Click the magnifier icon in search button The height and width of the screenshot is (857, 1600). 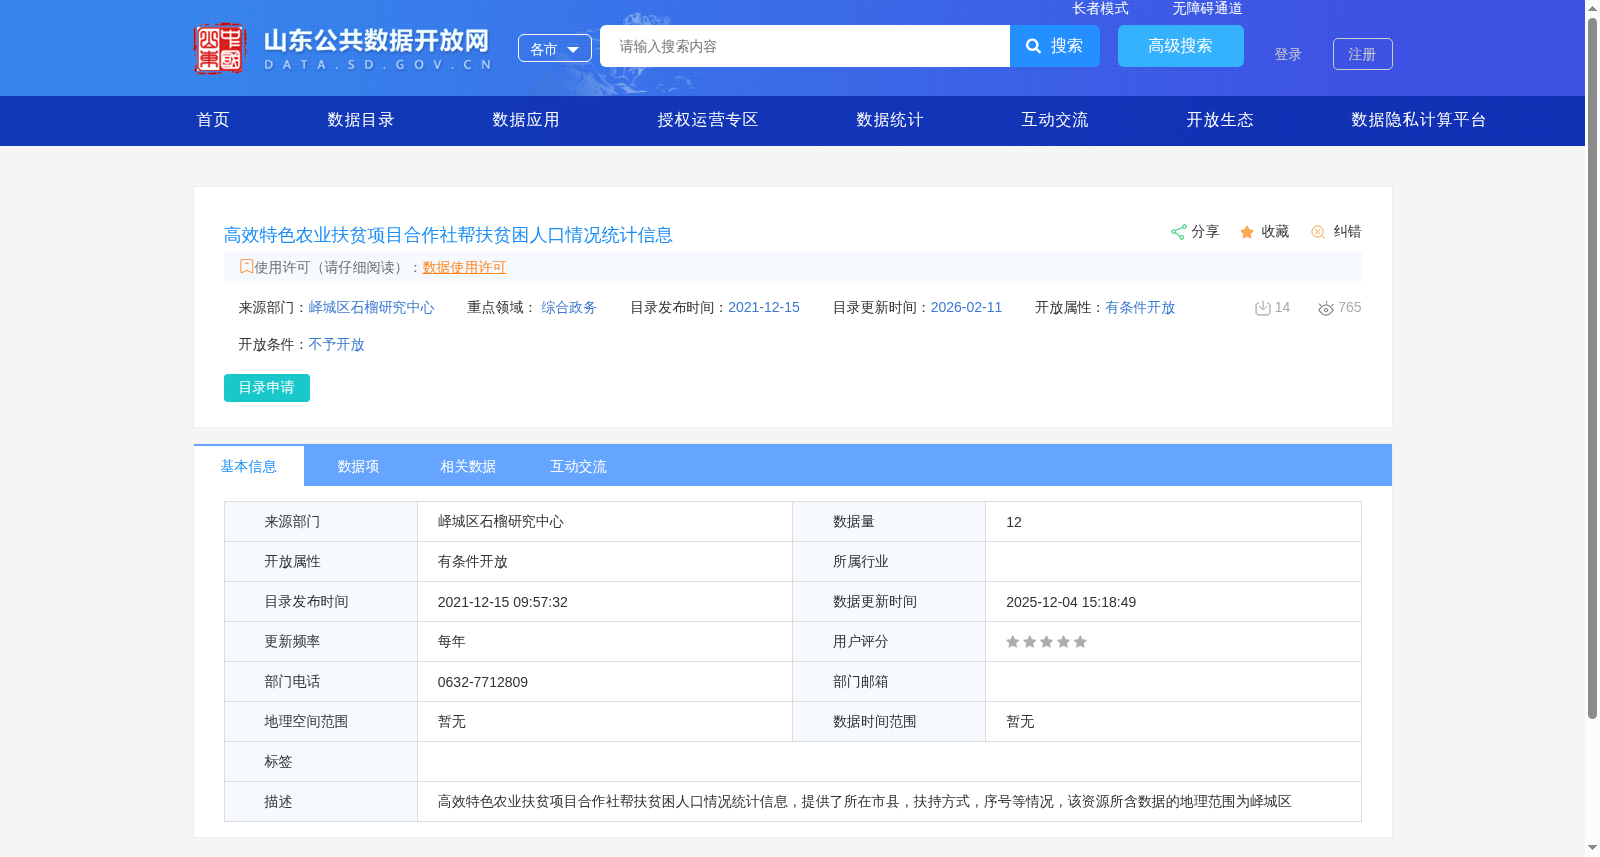click(1034, 46)
